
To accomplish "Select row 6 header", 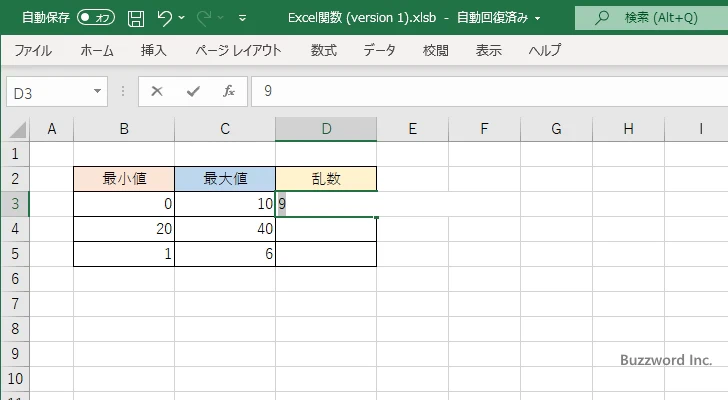I will click(15, 279).
